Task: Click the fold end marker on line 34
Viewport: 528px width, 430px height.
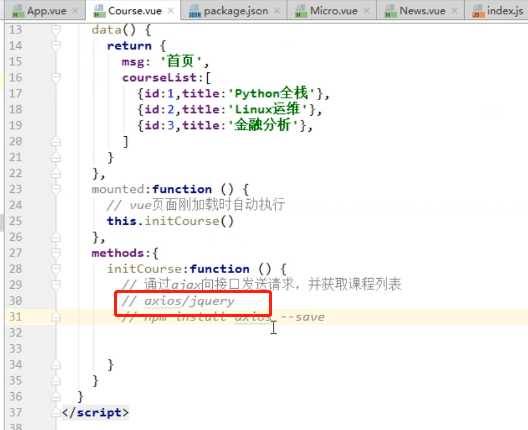Action: coord(56,365)
